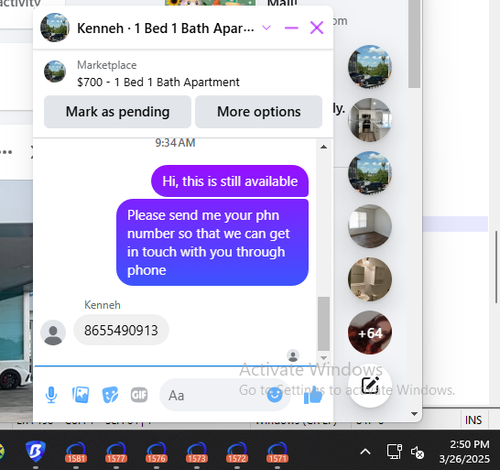This screenshot has height=470, width=500.
Task: Open taskbar browser instance 1572
Action: [x=237, y=452]
